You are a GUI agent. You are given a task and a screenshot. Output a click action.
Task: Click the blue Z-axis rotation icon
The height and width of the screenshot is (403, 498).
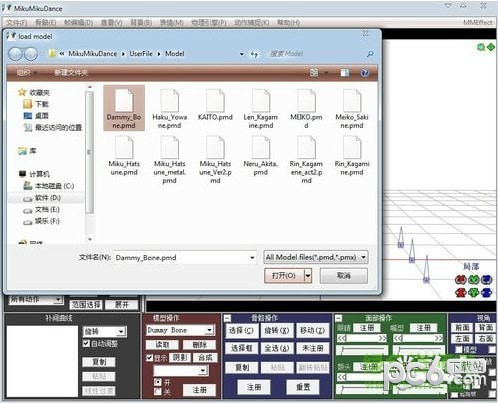click(x=486, y=279)
